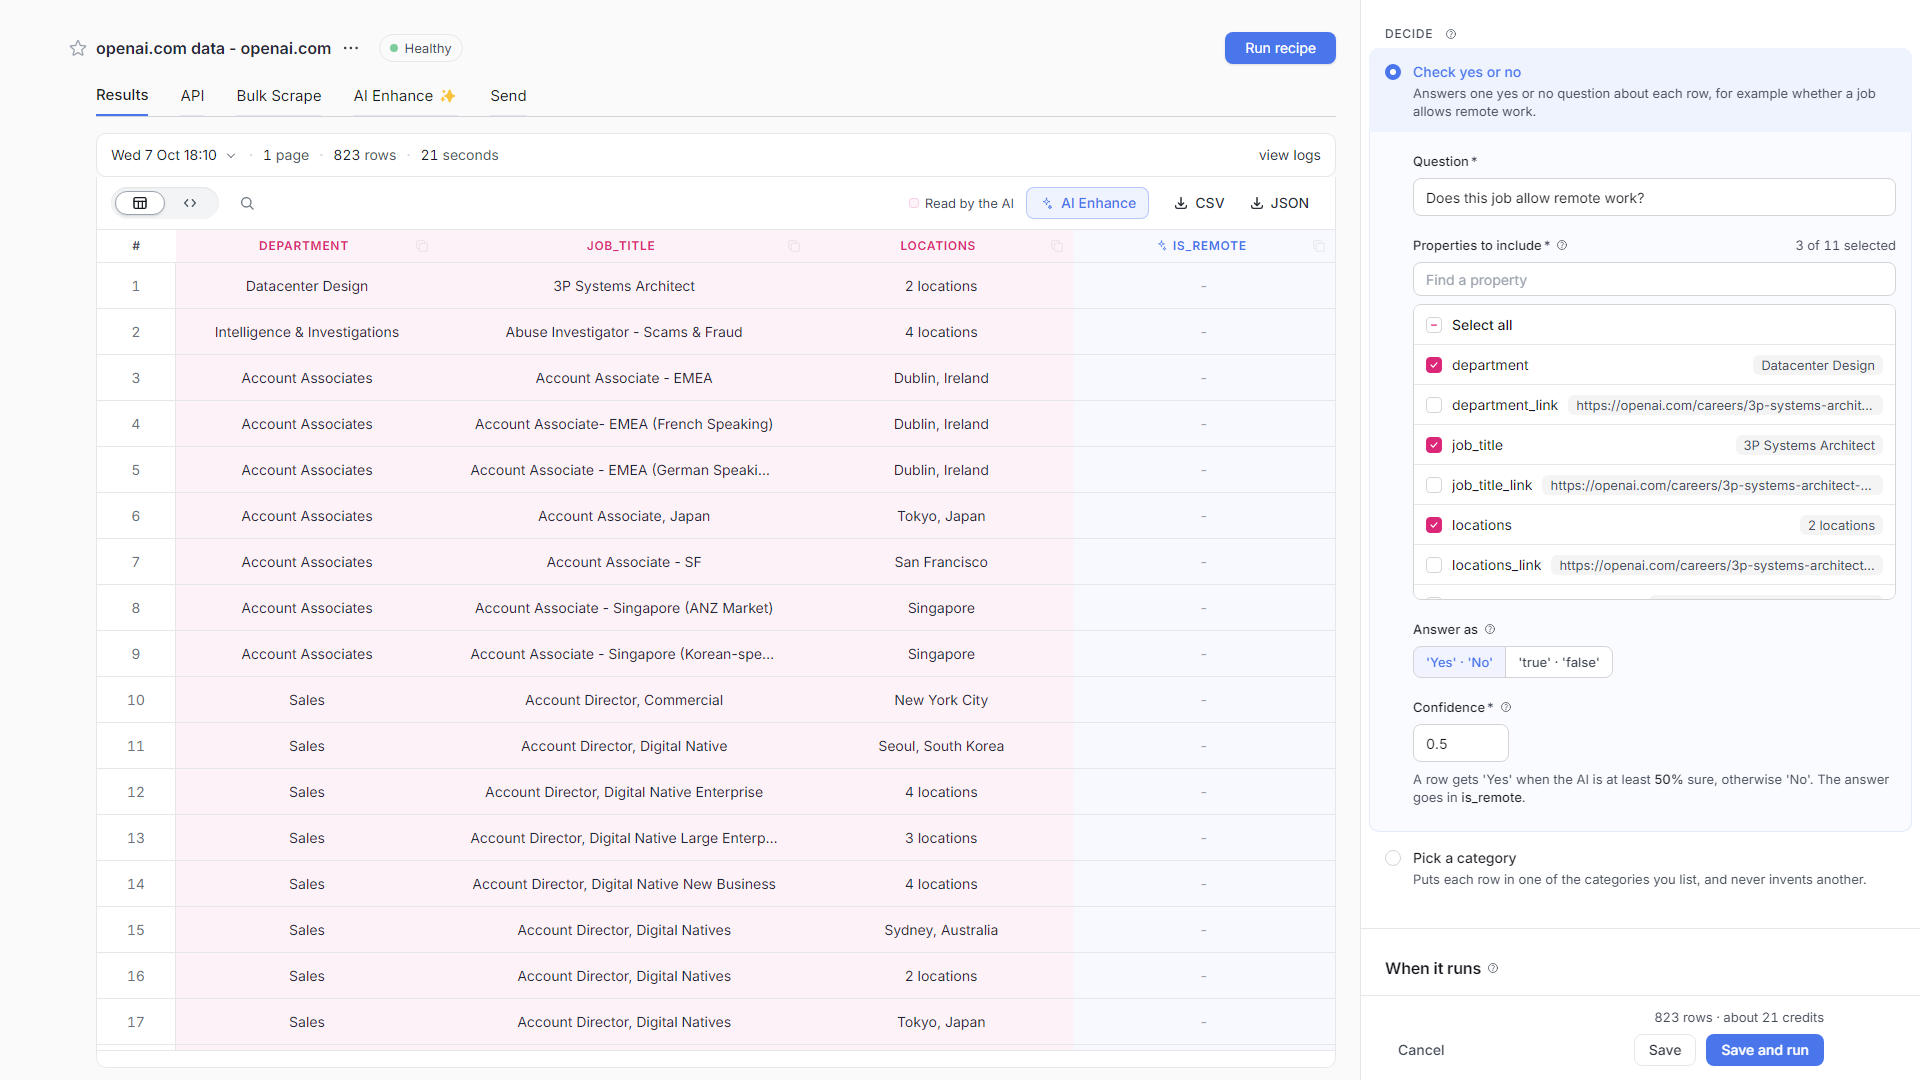Choose the 'Yes' · 'No' answer format

point(1459,662)
